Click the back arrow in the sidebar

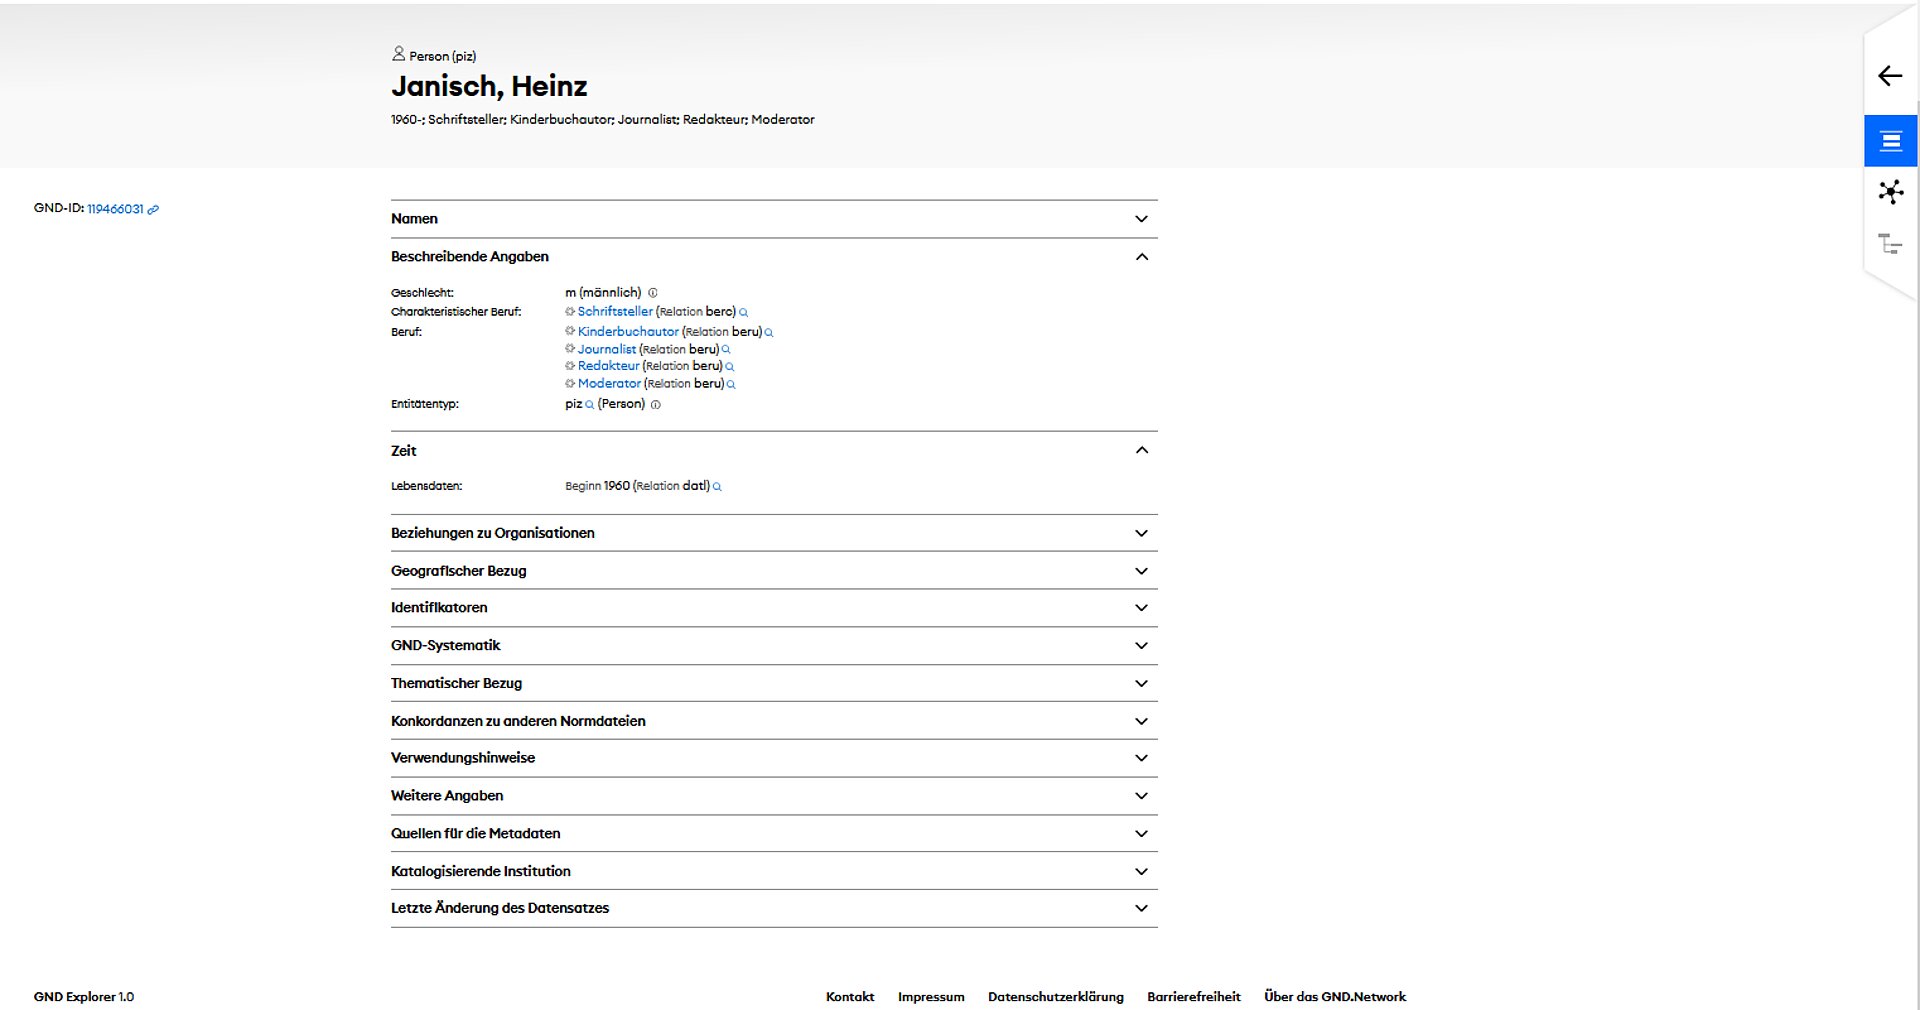tap(1890, 76)
